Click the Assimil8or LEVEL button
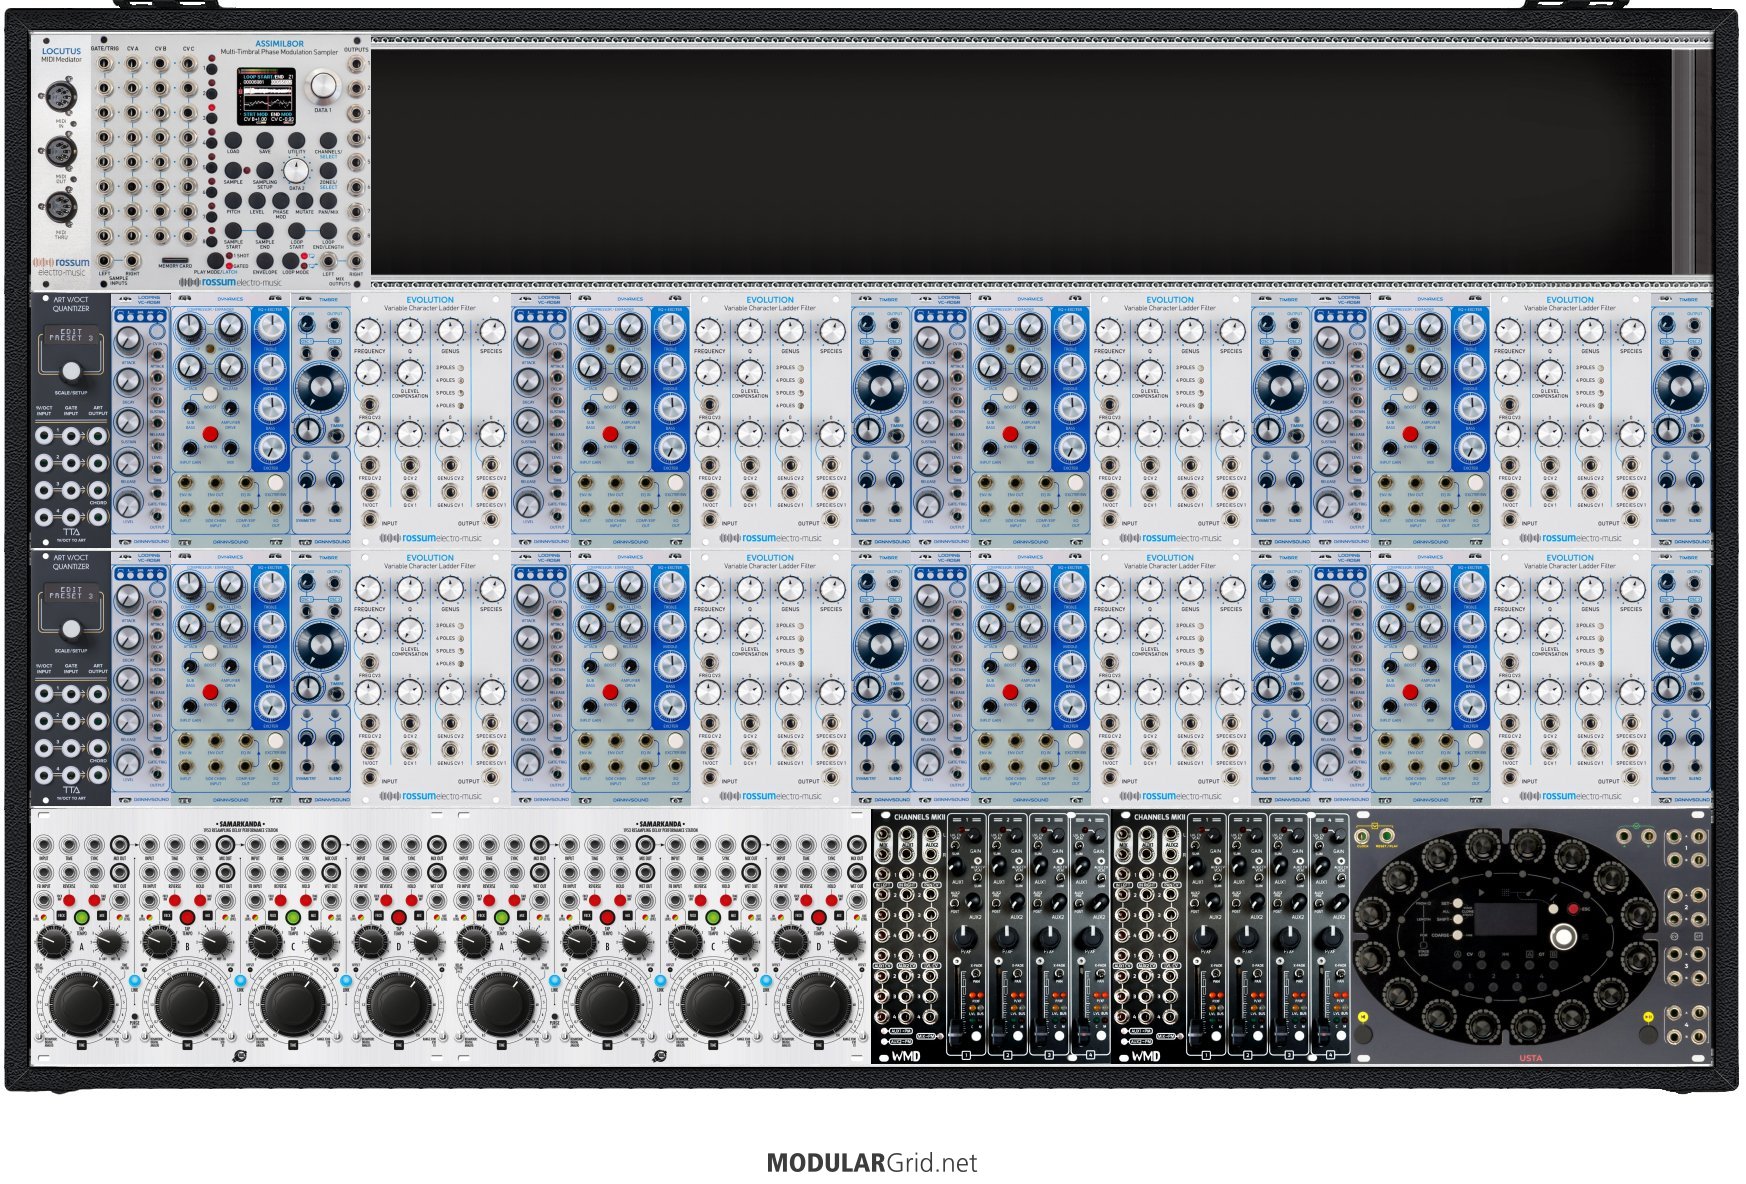 pos(257,201)
